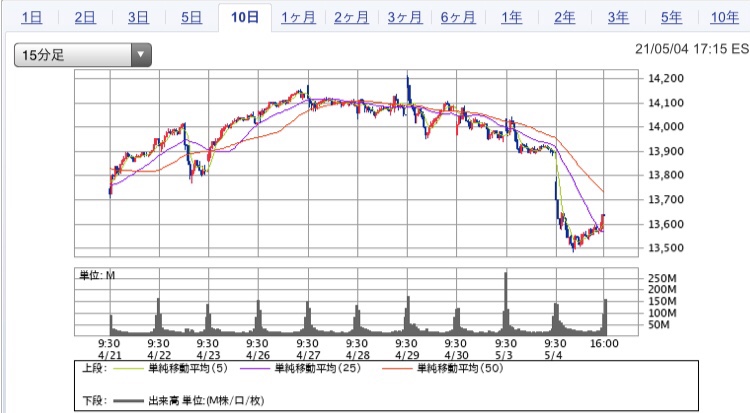Switch to the 5日 chart range tab
Image resolution: width=750 pixels, height=413 pixels.
tap(191, 17)
